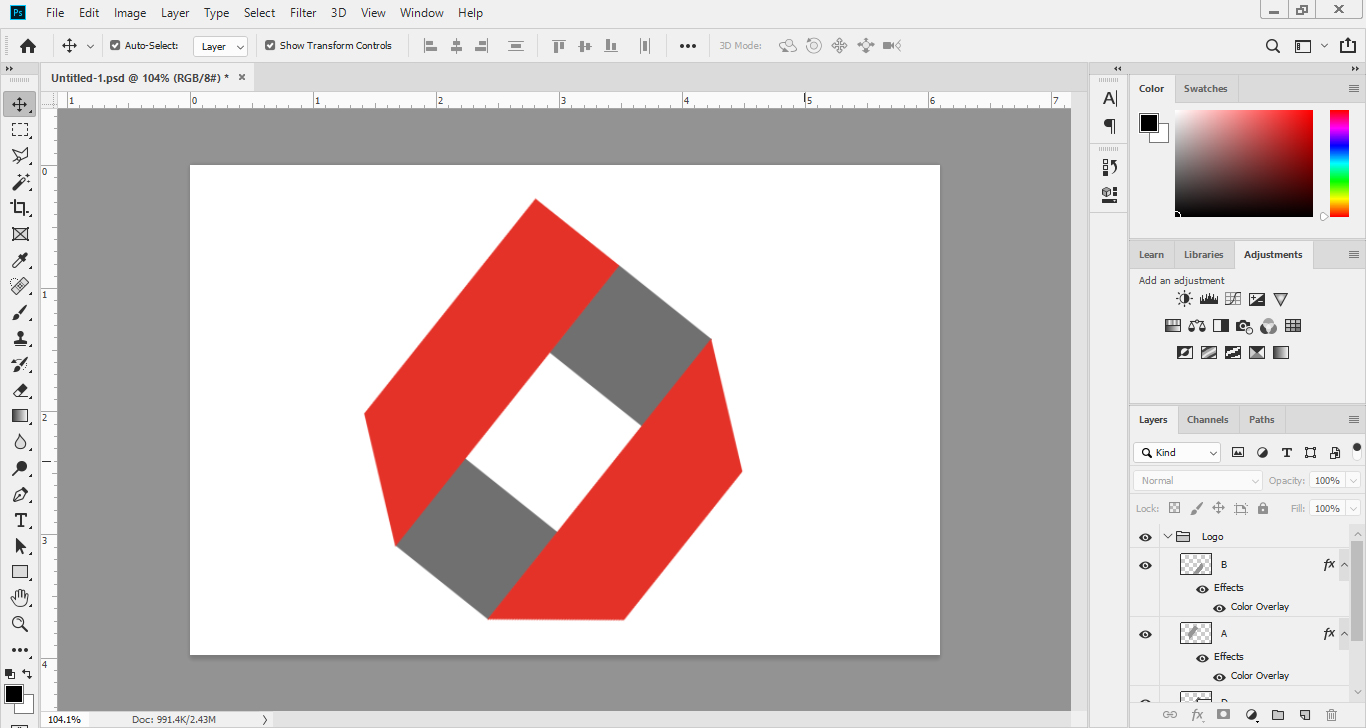Open the Layer menu
This screenshot has width=1366, height=728.
[x=175, y=13]
